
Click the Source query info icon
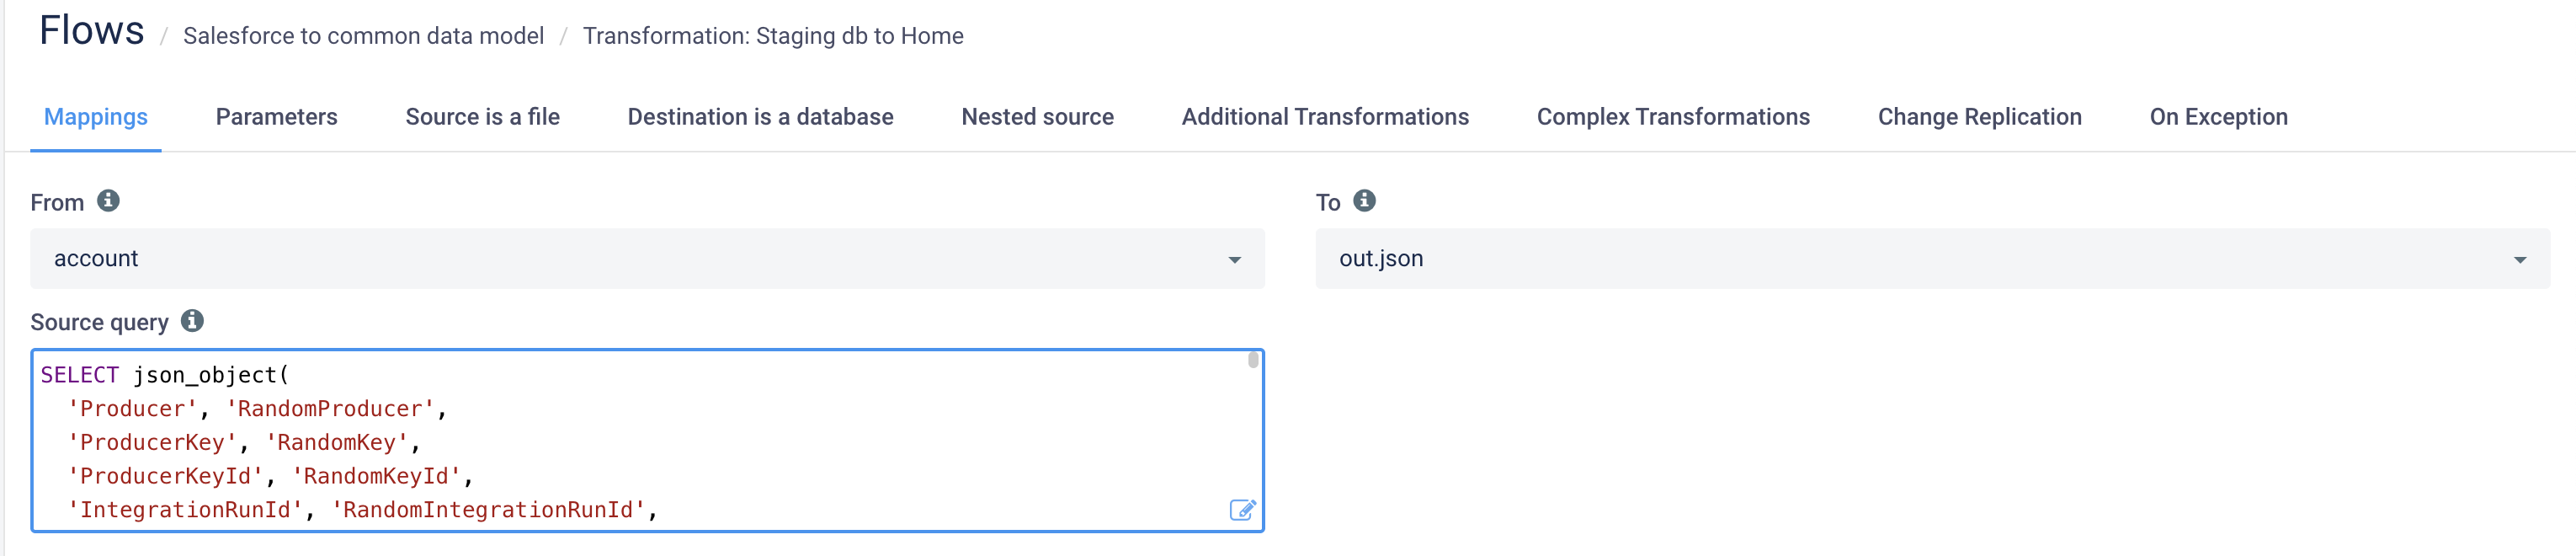[192, 321]
